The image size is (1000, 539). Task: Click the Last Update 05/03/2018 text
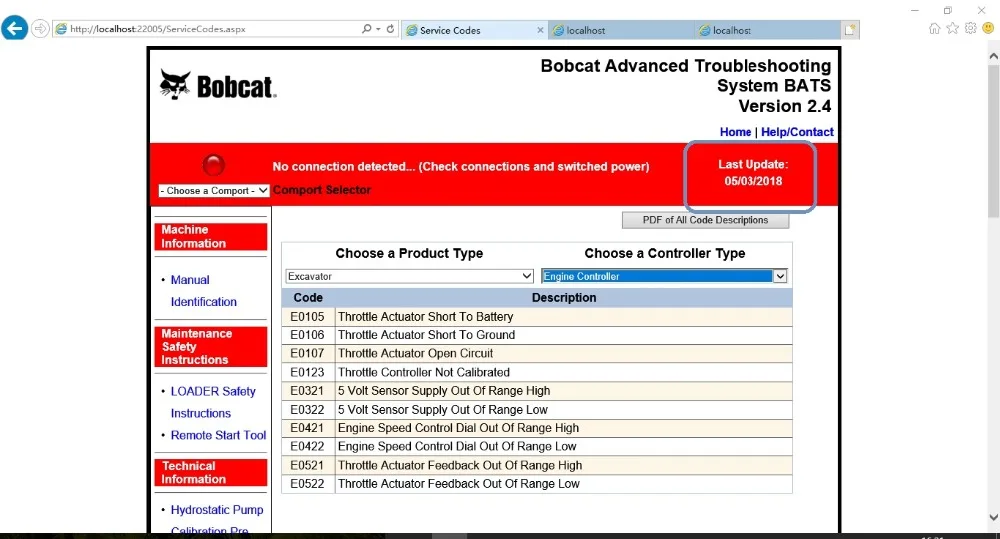coord(753,173)
